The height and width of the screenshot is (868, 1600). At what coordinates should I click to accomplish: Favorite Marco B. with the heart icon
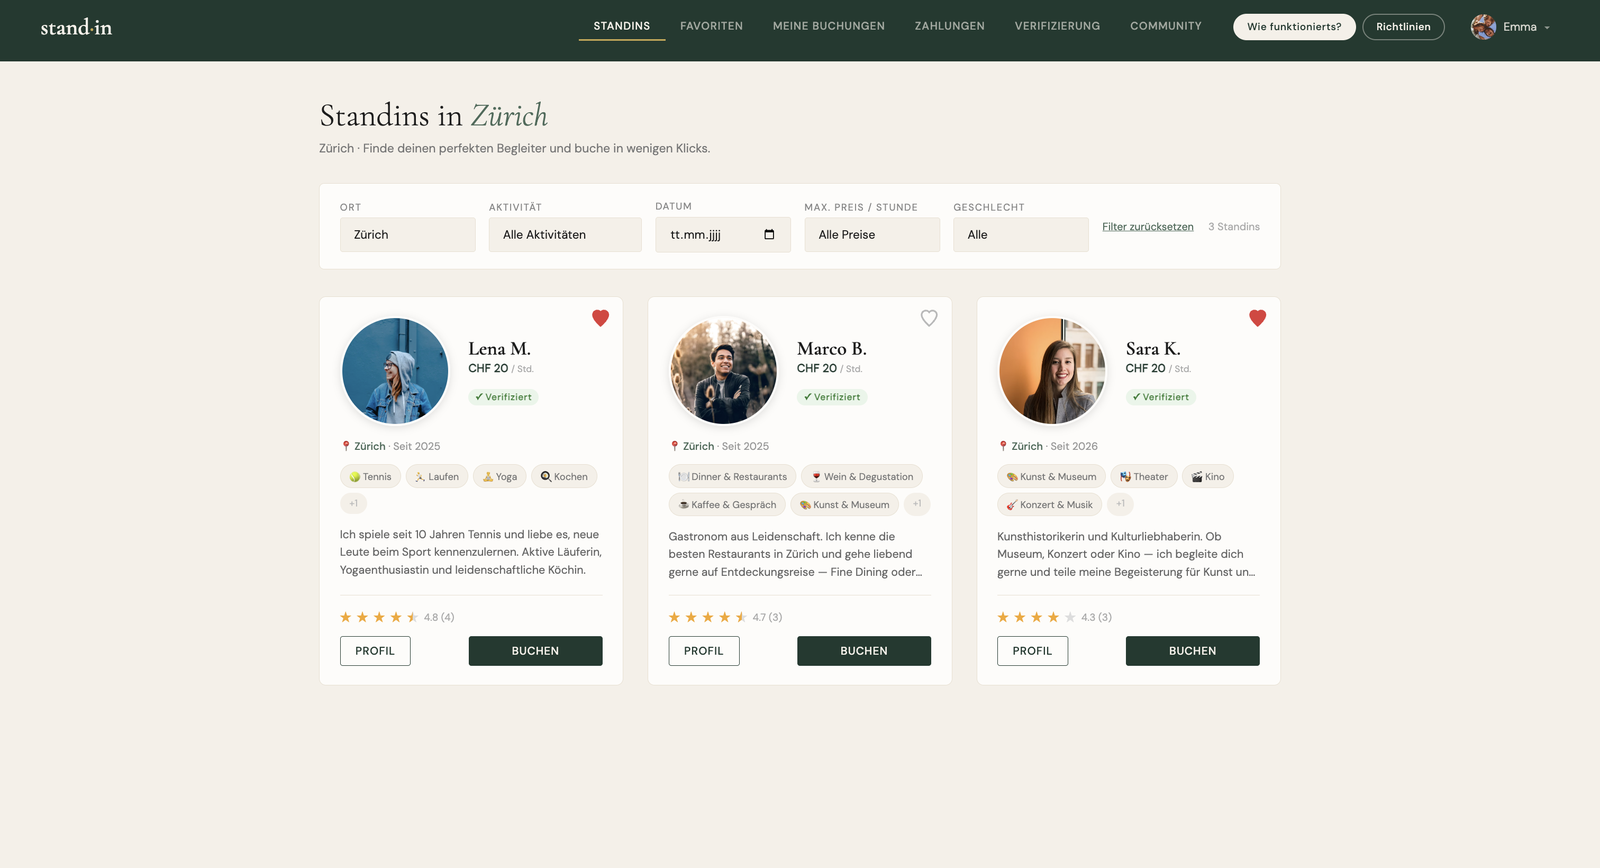pos(929,318)
